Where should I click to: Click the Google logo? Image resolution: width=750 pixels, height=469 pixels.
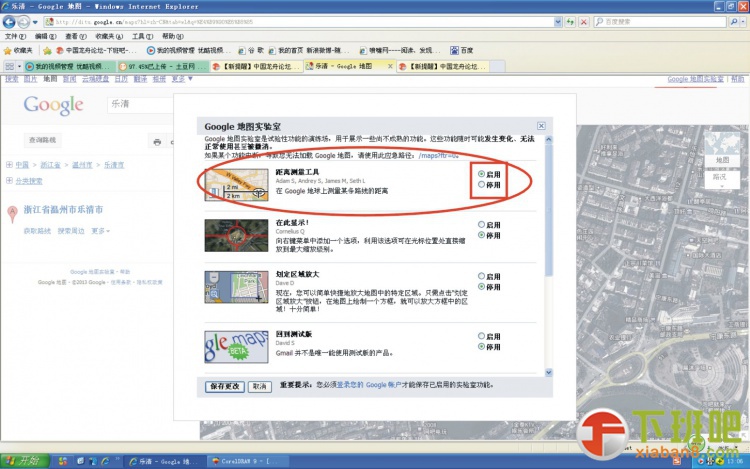point(53,105)
